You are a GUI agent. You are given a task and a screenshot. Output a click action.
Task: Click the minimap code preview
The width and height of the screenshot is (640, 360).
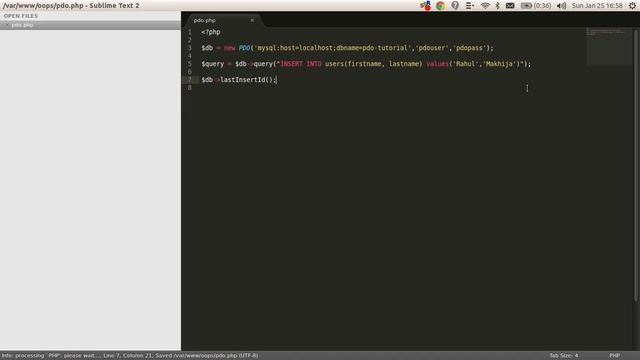click(x=609, y=47)
